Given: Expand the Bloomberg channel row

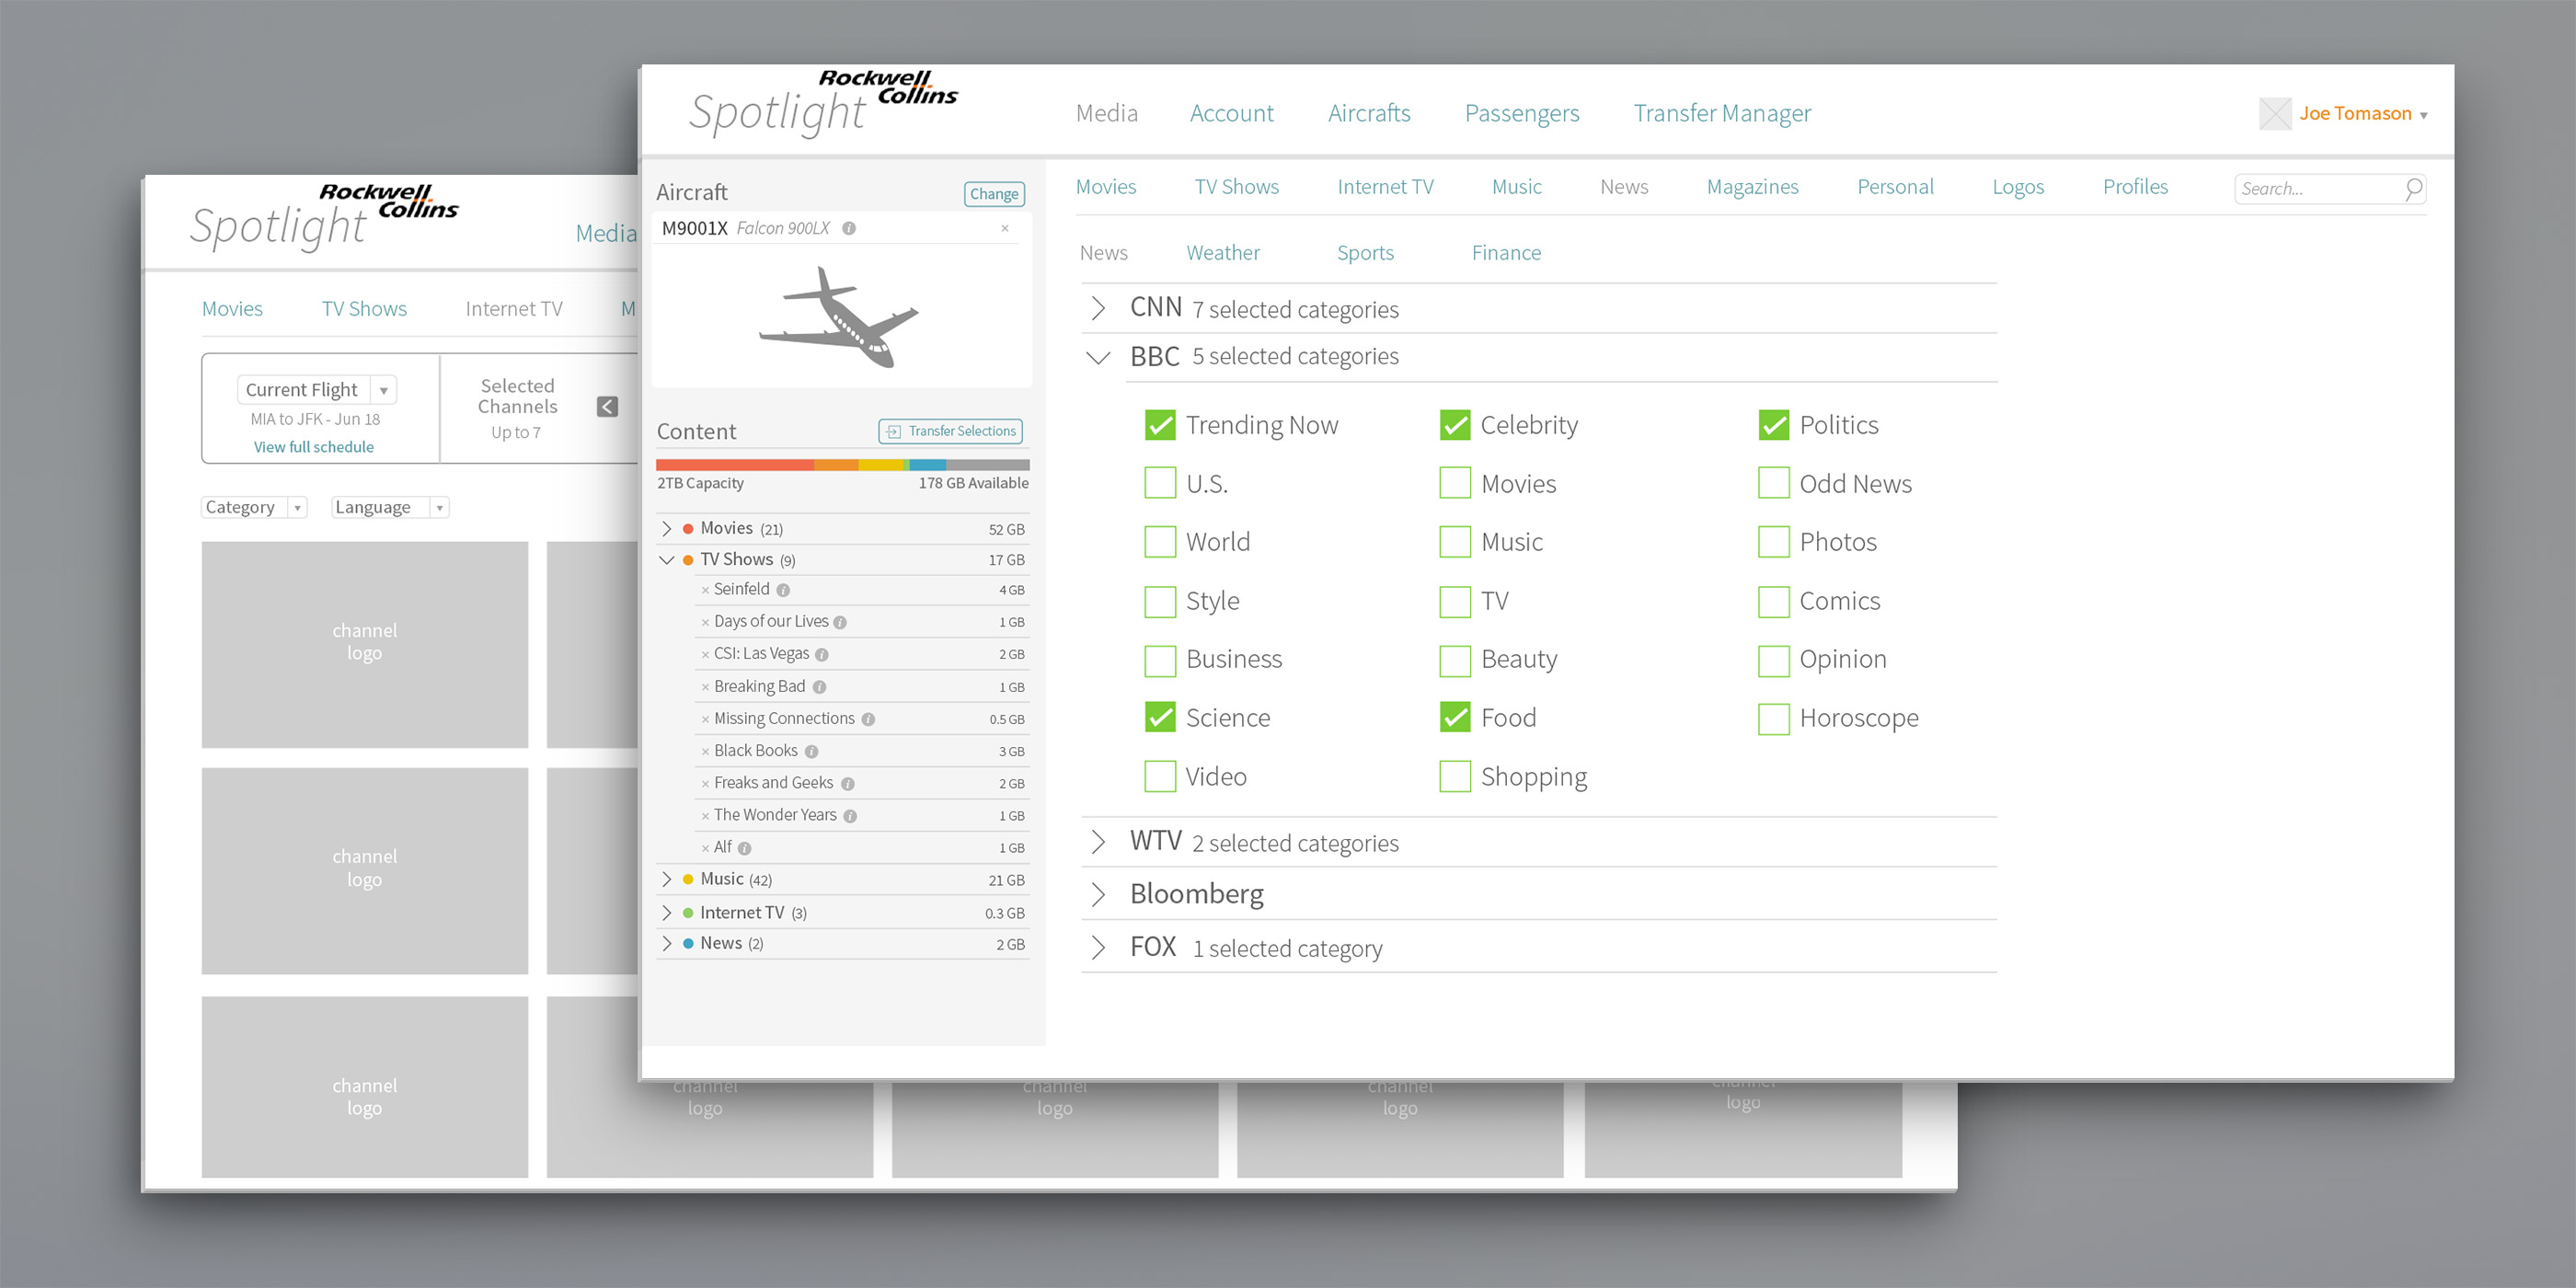Looking at the screenshot, I should (x=1098, y=894).
